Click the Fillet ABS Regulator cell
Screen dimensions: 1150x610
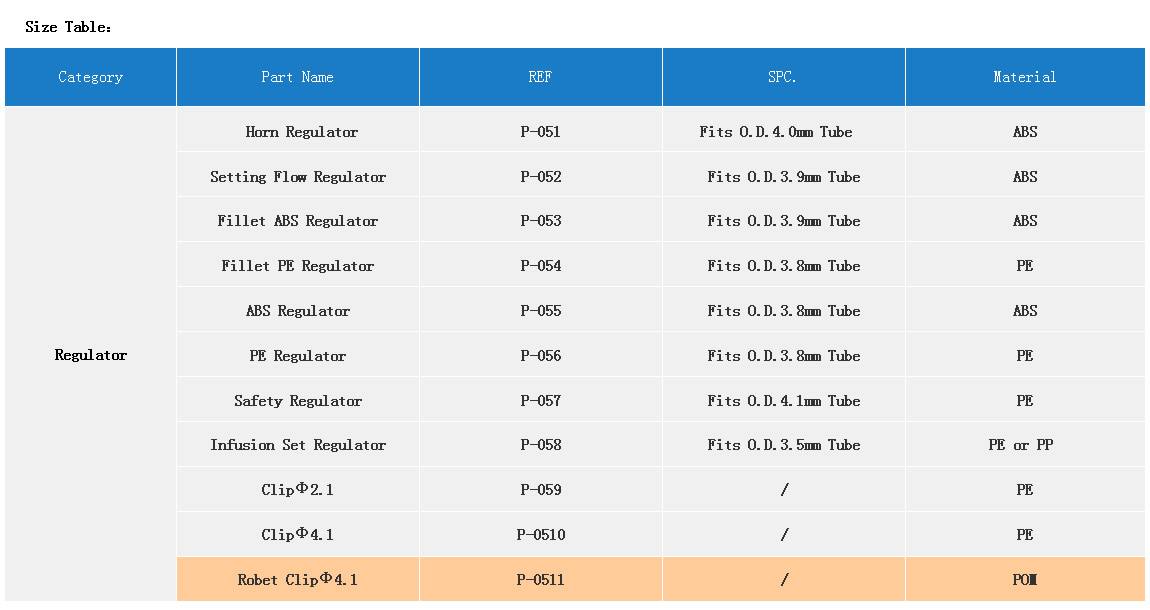tap(298, 221)
